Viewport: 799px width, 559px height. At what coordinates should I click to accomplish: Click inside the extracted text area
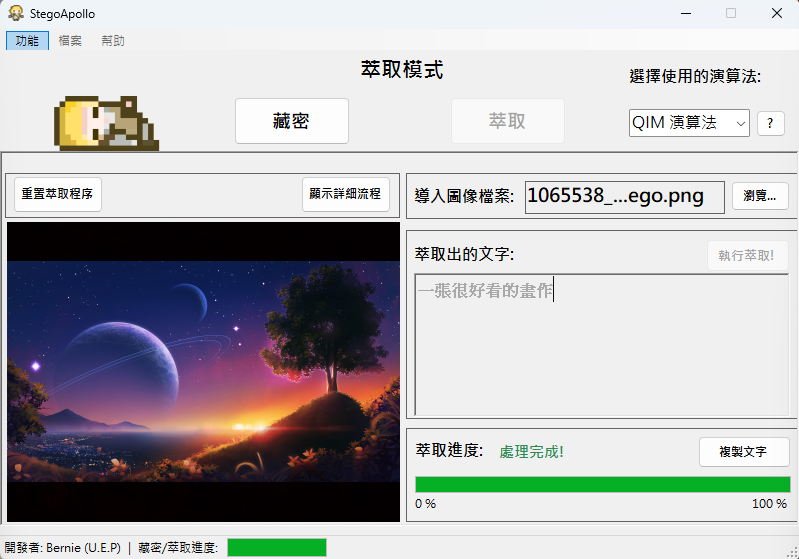tap(601, 350)
